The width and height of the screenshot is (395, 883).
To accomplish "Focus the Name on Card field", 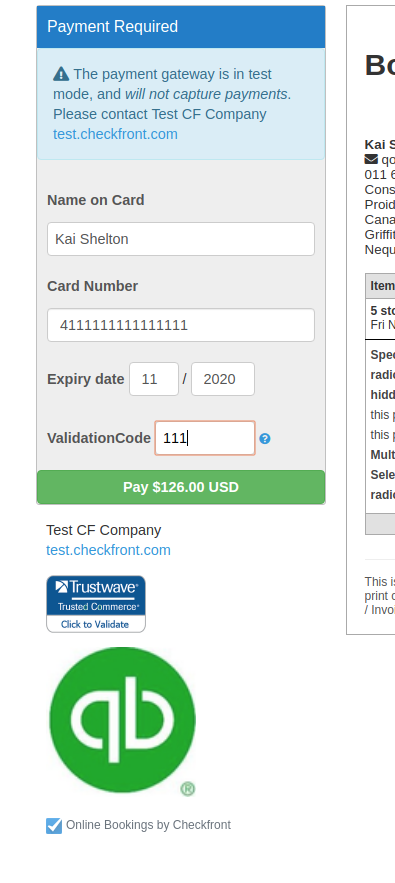I will click(x=181, y=239).
